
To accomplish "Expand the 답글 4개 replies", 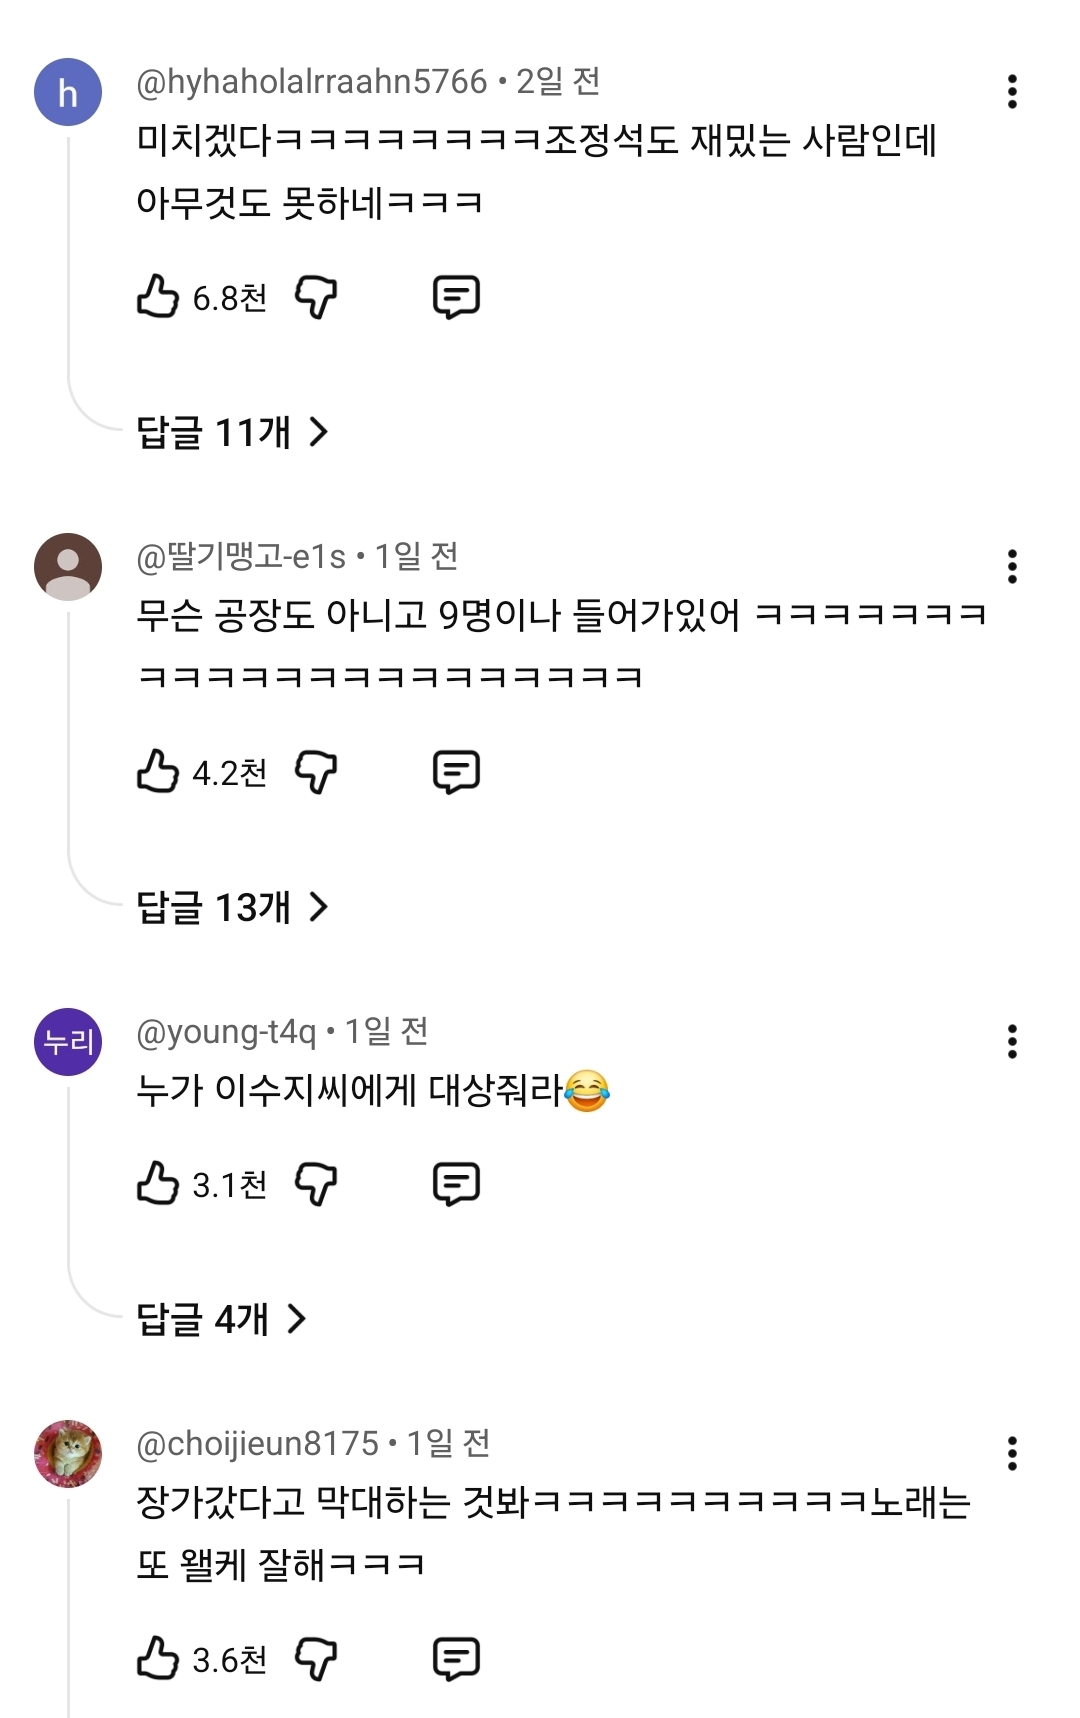I will pos(221,1319).
